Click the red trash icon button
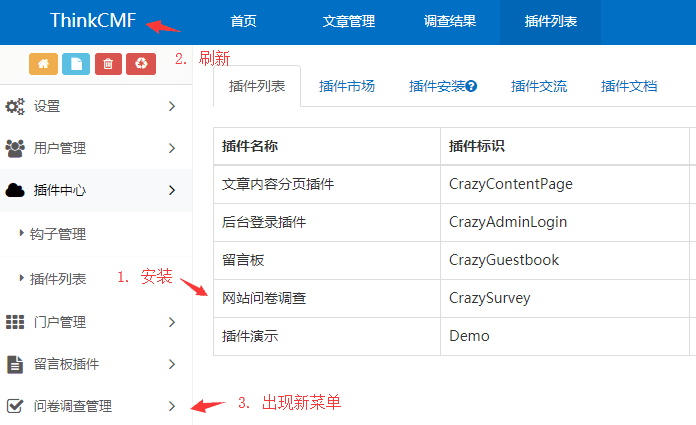Image resolution: width=696 pixels, height=425 pixels. click(x=109, y=63)
